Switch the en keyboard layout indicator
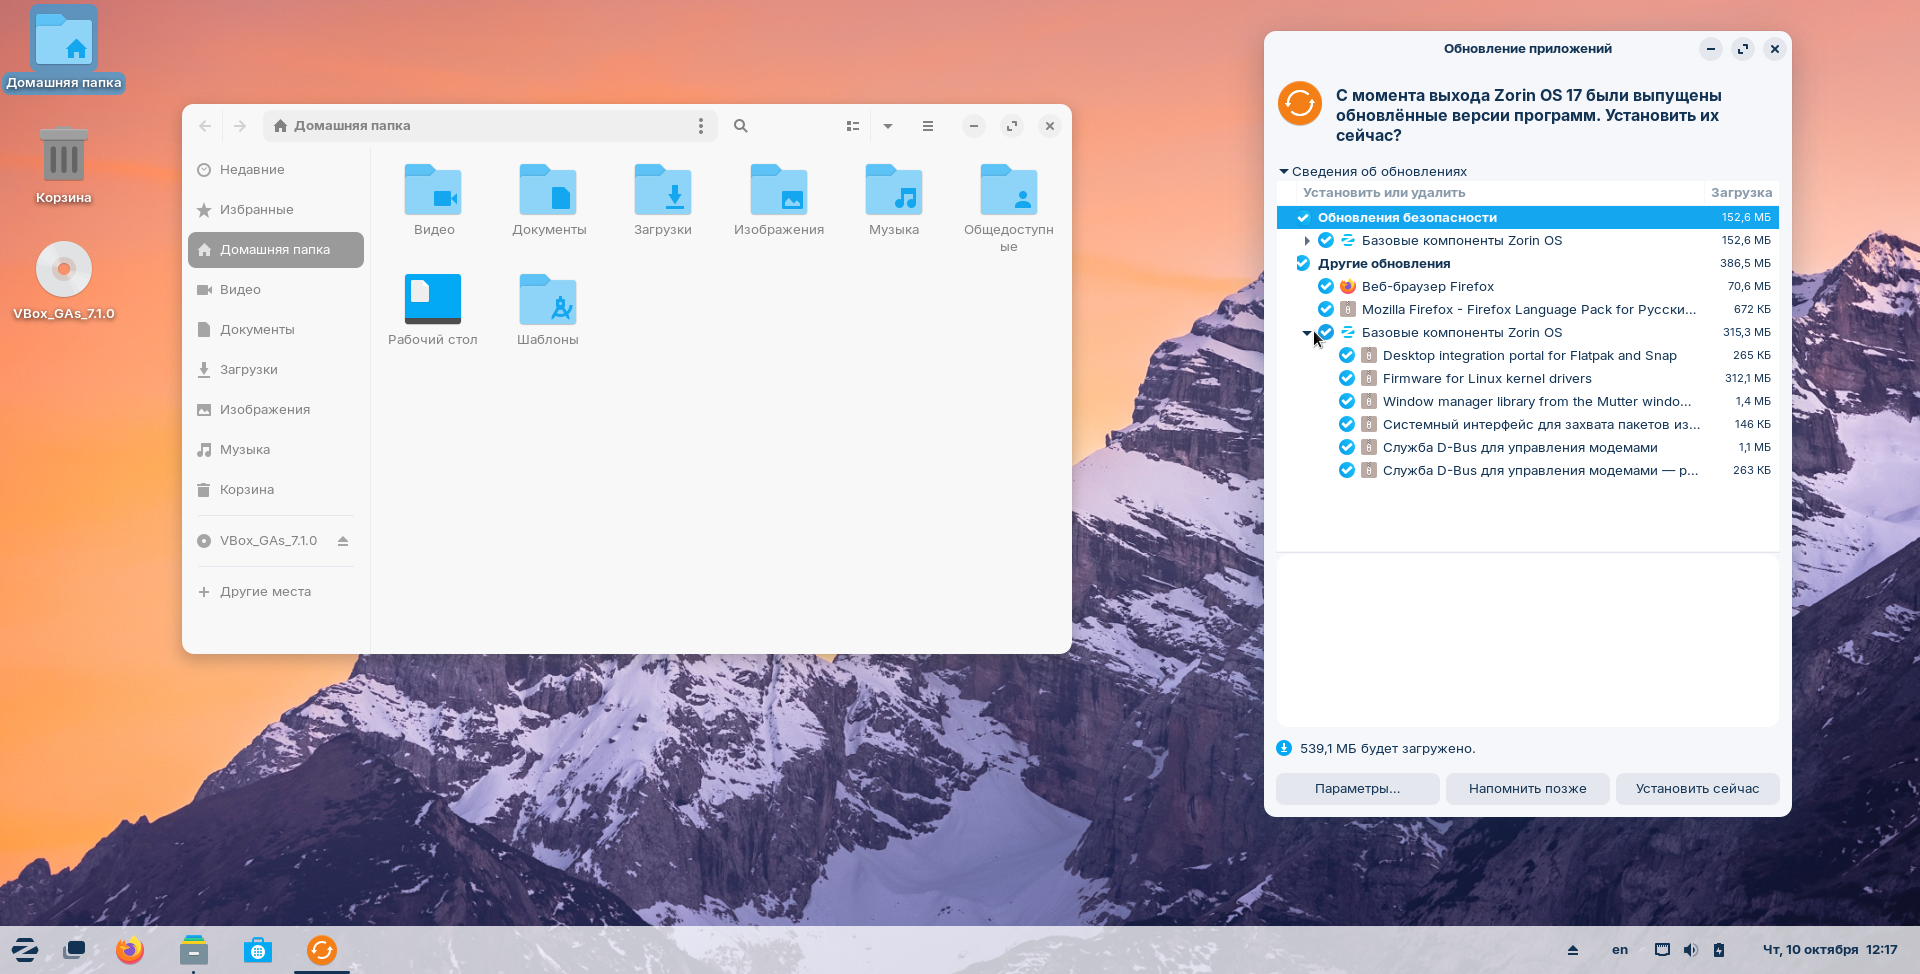1920x974 pixels. click(1620, 950)
